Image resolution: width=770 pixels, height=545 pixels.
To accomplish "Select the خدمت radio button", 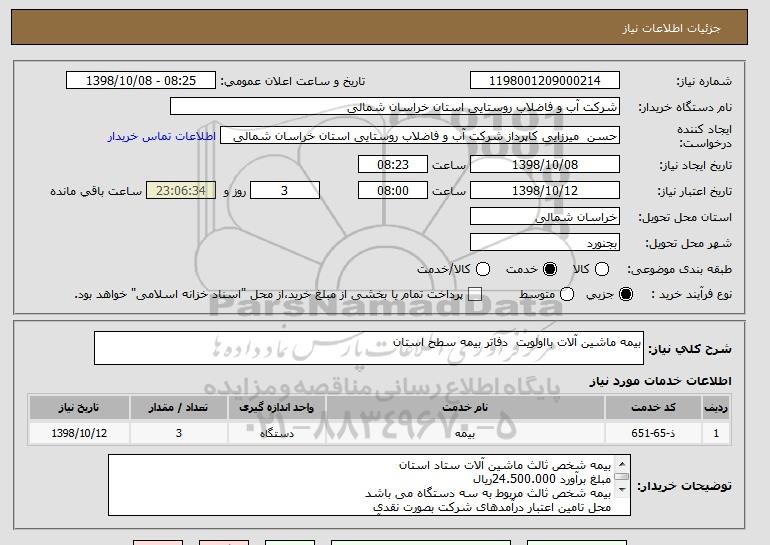I will pyautogui.click(x=550, y=269).
